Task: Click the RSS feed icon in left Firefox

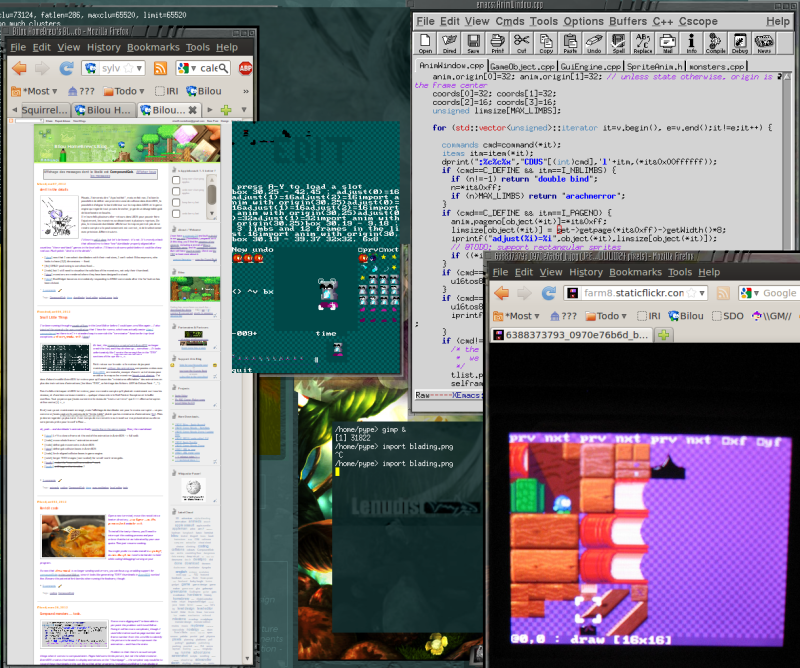Action: coord(160,68)
